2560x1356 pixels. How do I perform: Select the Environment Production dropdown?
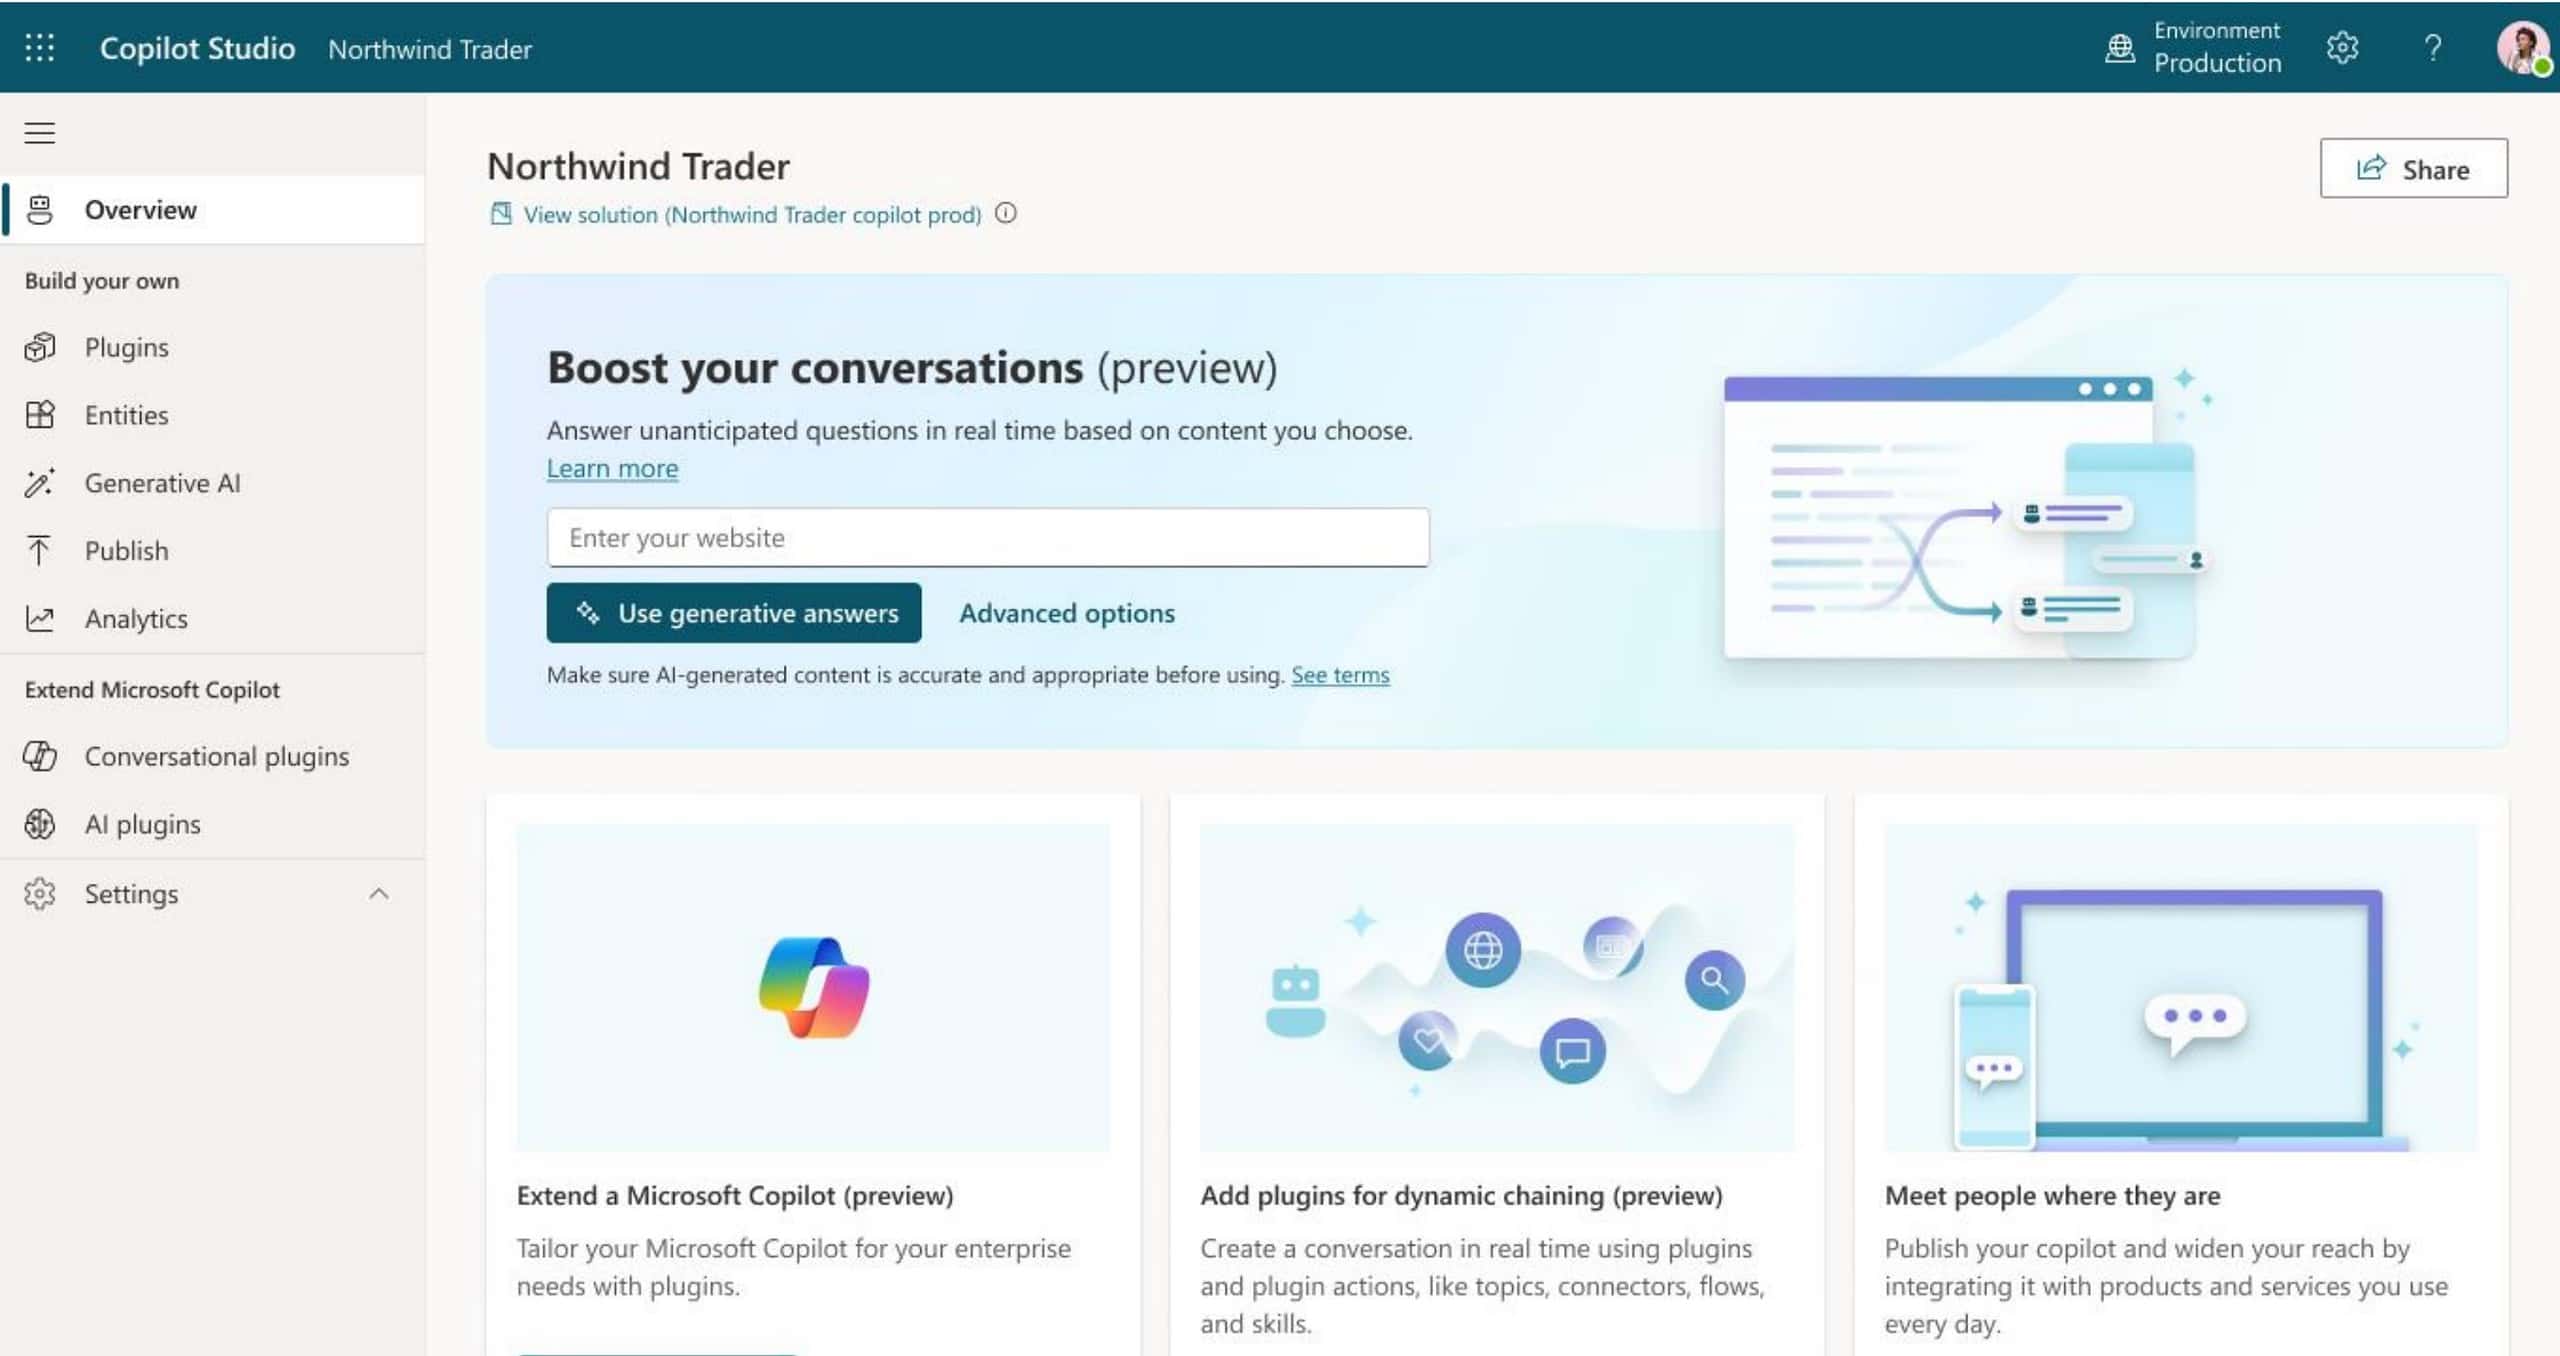click(x=2194, y=46)
